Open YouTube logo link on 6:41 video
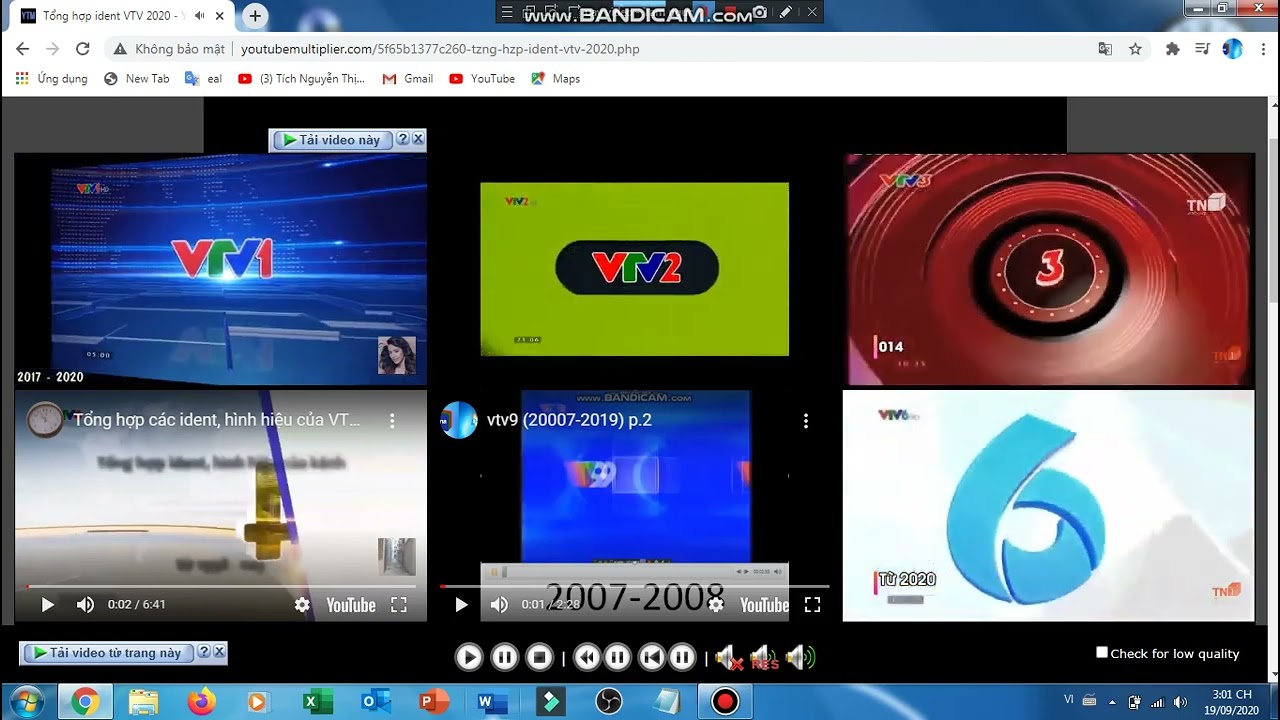 351,605
